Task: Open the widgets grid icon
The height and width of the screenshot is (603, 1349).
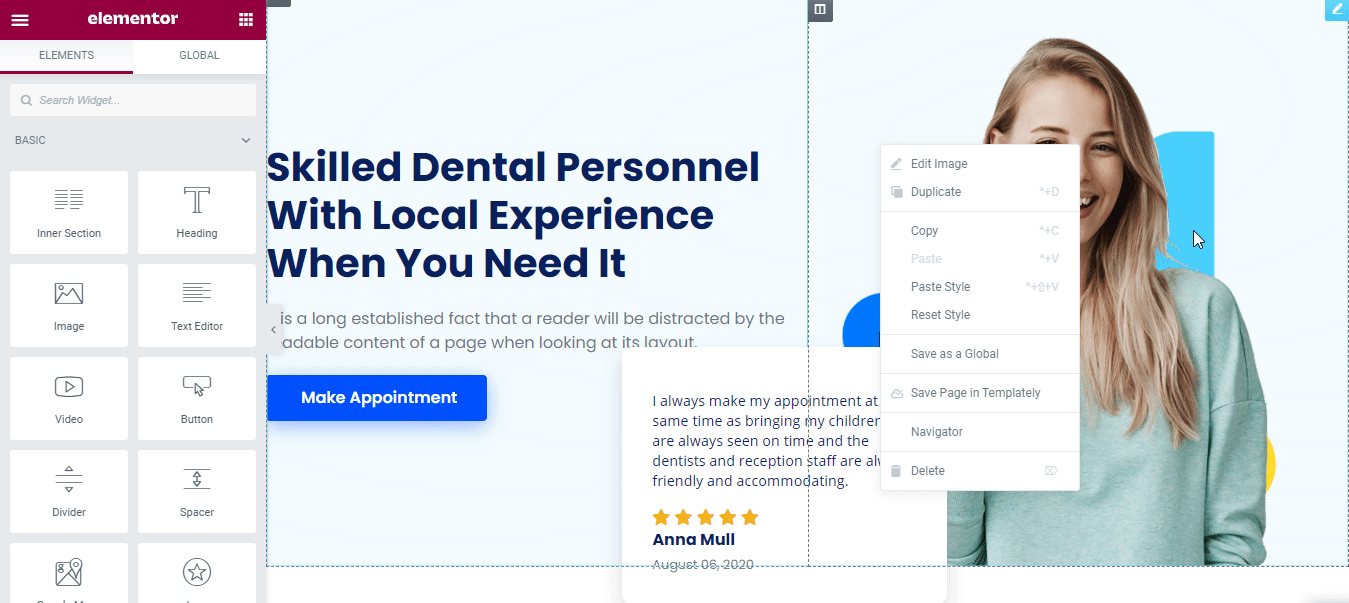Action: 246,19
